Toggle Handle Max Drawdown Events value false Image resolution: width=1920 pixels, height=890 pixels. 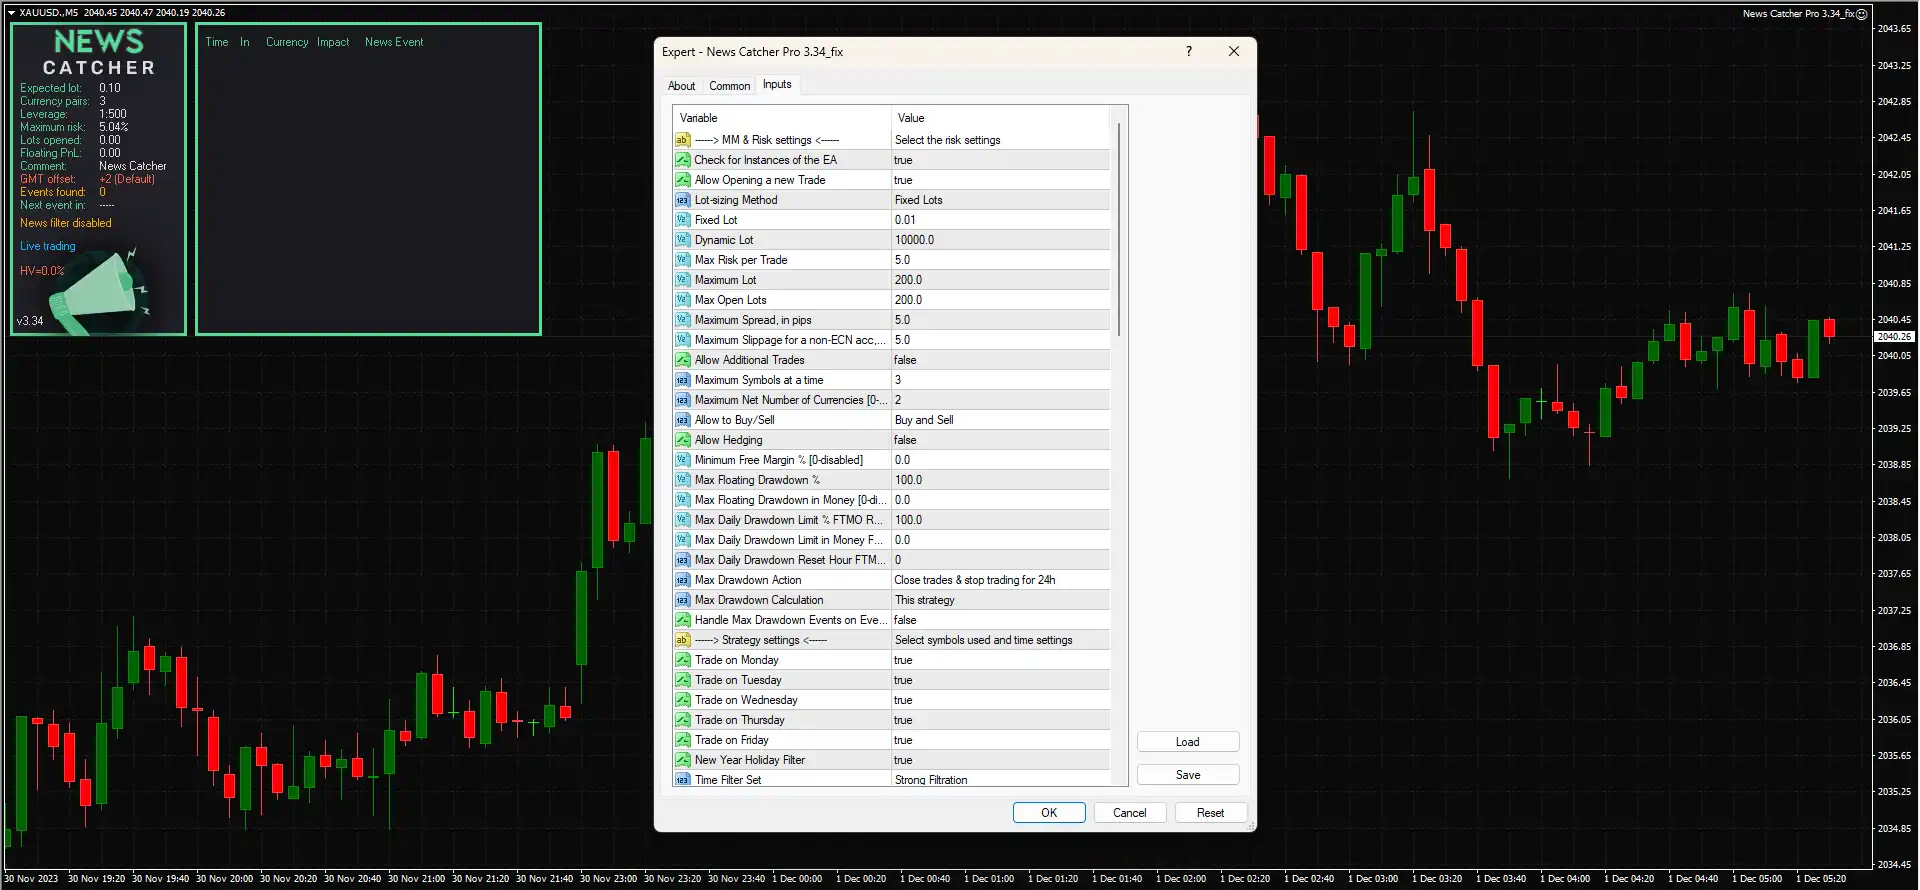1000,620
